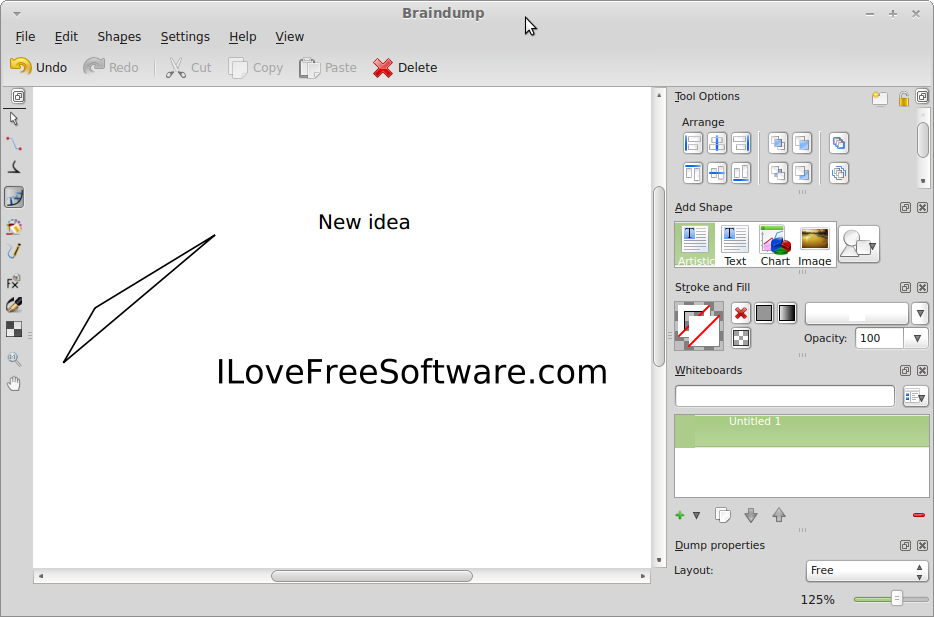Add an Image shape
The image size is (934, 617).
(x=814, y=245)
